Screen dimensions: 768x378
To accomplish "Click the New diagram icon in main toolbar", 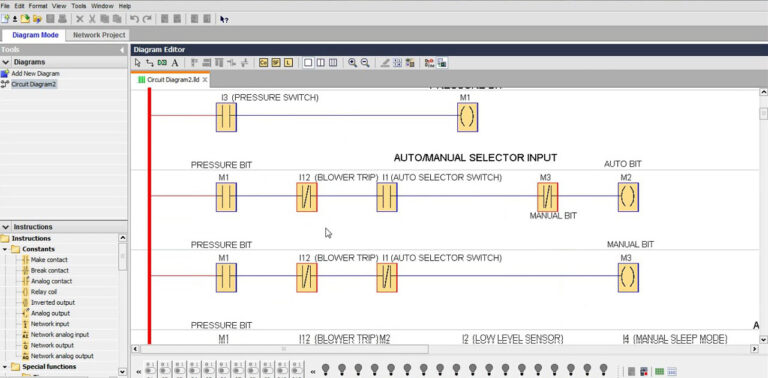I will pyautogui.click(x=5, y=19).
